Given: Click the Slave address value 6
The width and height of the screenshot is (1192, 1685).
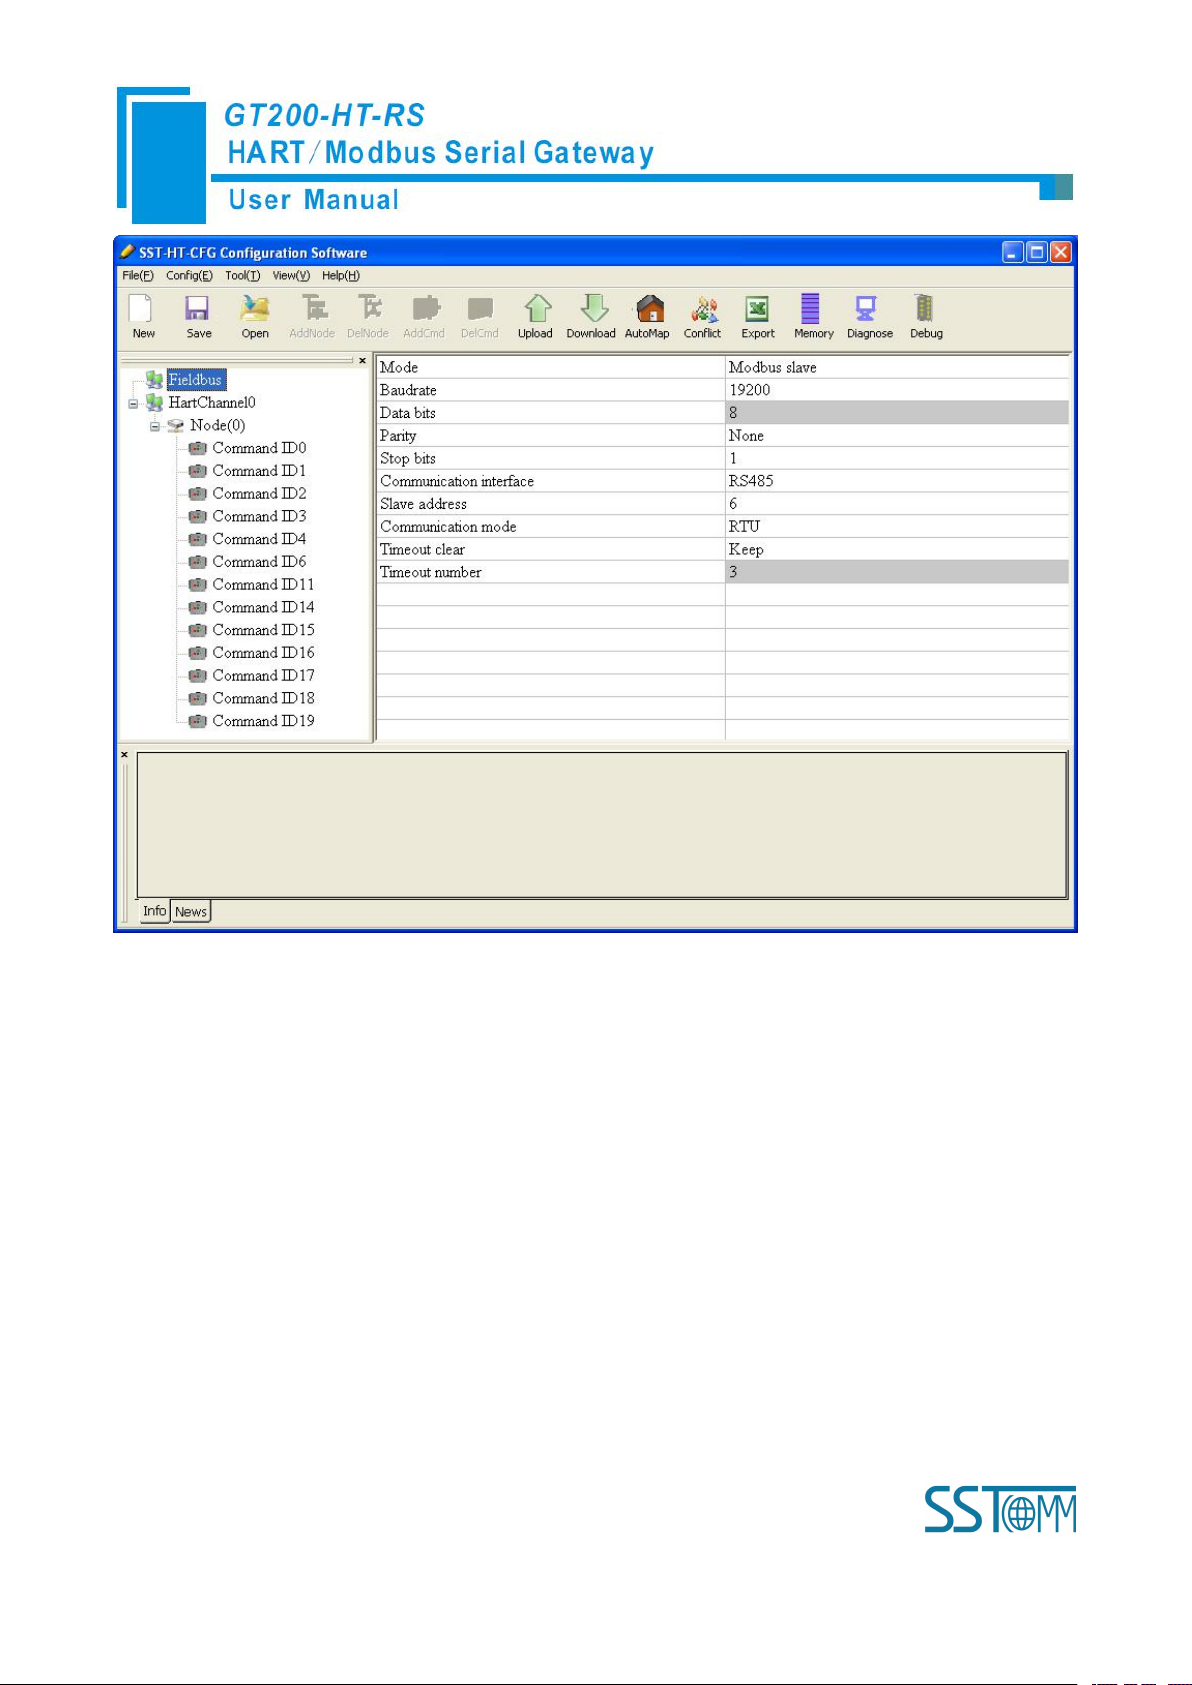Looking at the screenshot, I should [x=897, y=504].
